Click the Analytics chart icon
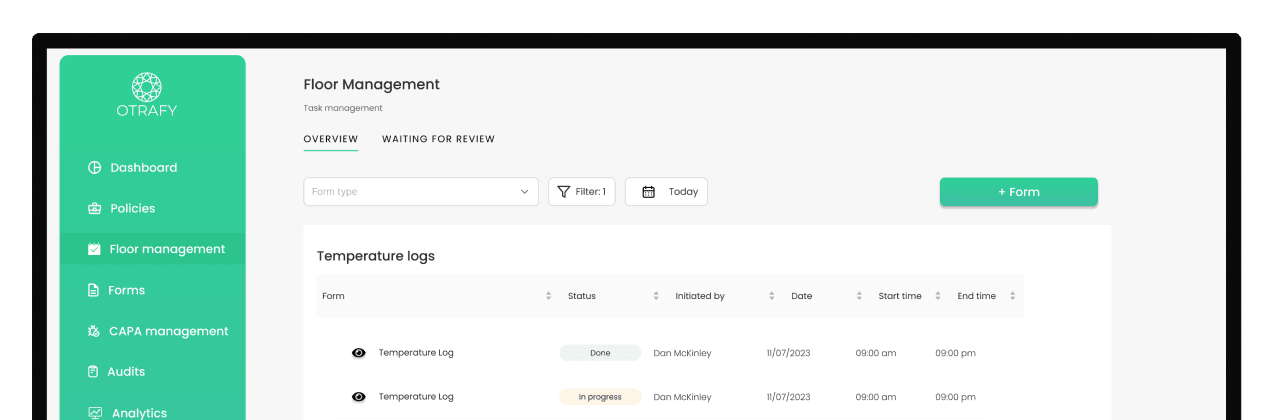Image resolution: width=1280 pixels, height=420 pixels. pyautogui.click(x=95, y=412)
